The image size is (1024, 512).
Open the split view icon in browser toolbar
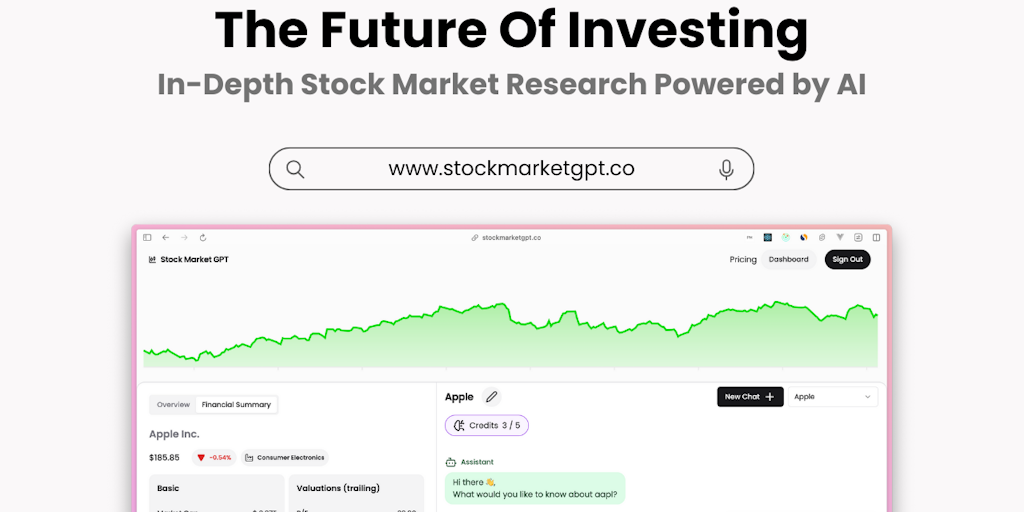tap(876, 238)
